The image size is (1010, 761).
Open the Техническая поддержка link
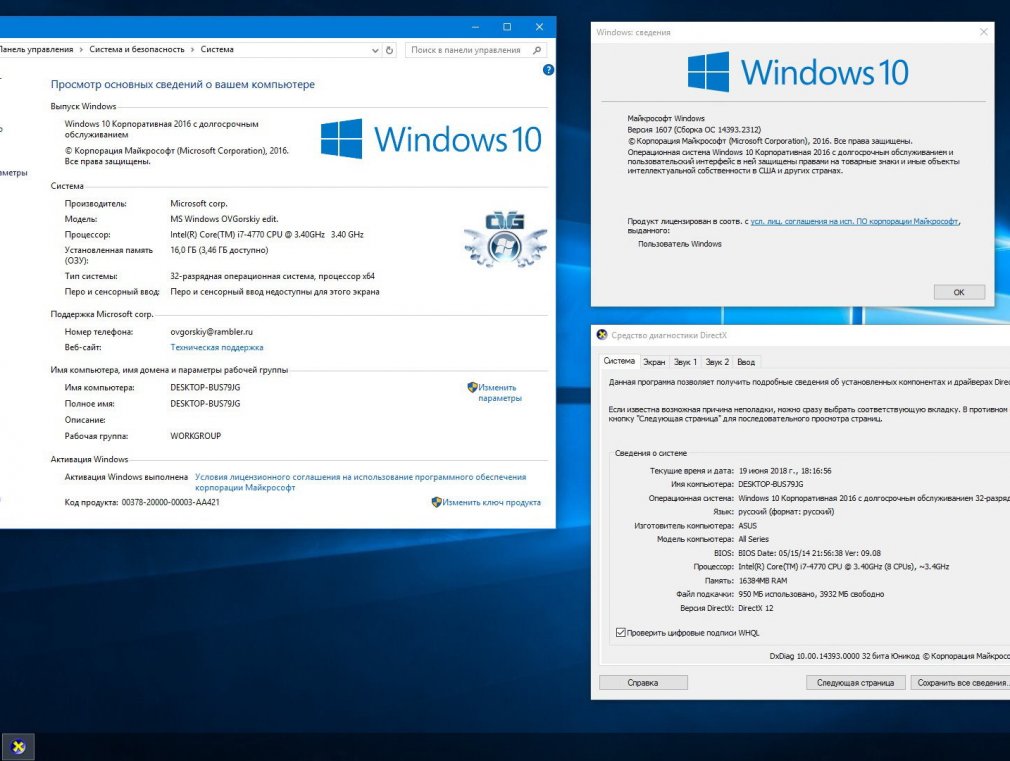[x=216, y=347]
